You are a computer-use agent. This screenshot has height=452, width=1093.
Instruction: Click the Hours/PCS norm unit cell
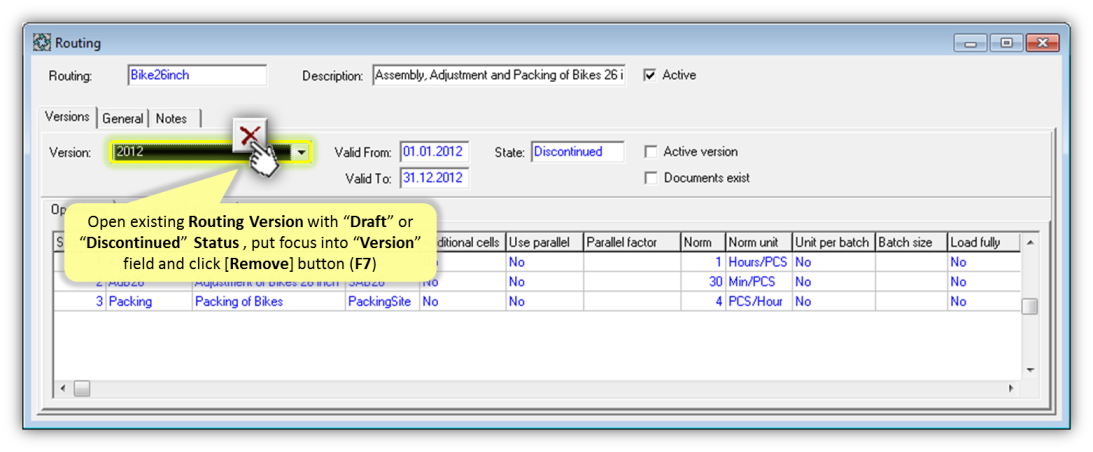coord(758,262)
